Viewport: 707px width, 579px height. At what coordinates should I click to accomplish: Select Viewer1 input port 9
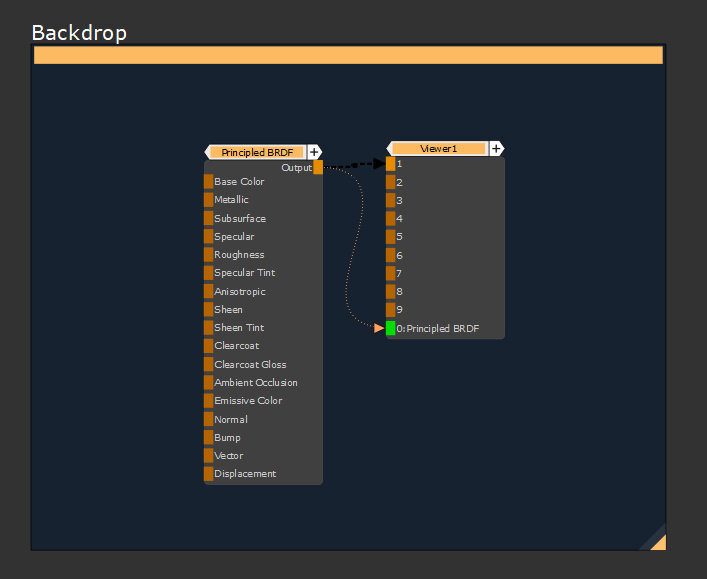tap(390, 310)
